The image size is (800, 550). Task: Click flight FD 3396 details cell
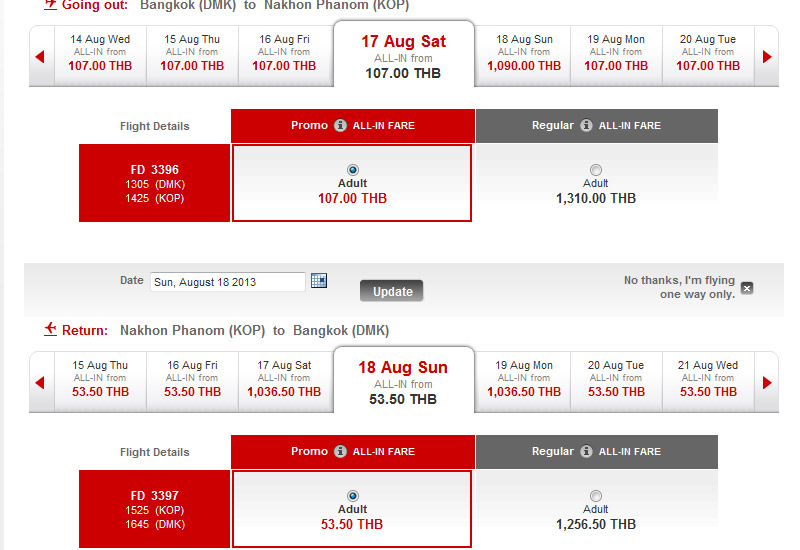[x=155, y=184]
